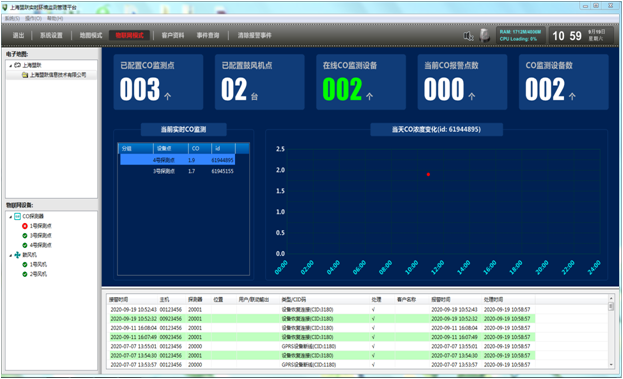Click the app shield icon in title bar
This screenshot has width=623, height=379.
(5, 7)
